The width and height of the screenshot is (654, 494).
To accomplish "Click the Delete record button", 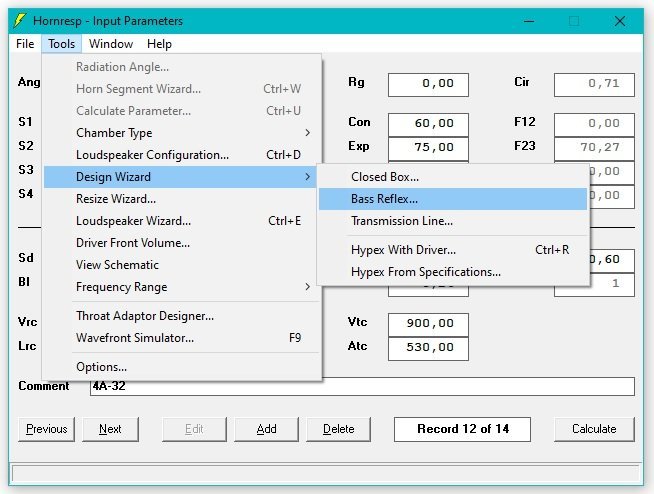I will point(338,429).
